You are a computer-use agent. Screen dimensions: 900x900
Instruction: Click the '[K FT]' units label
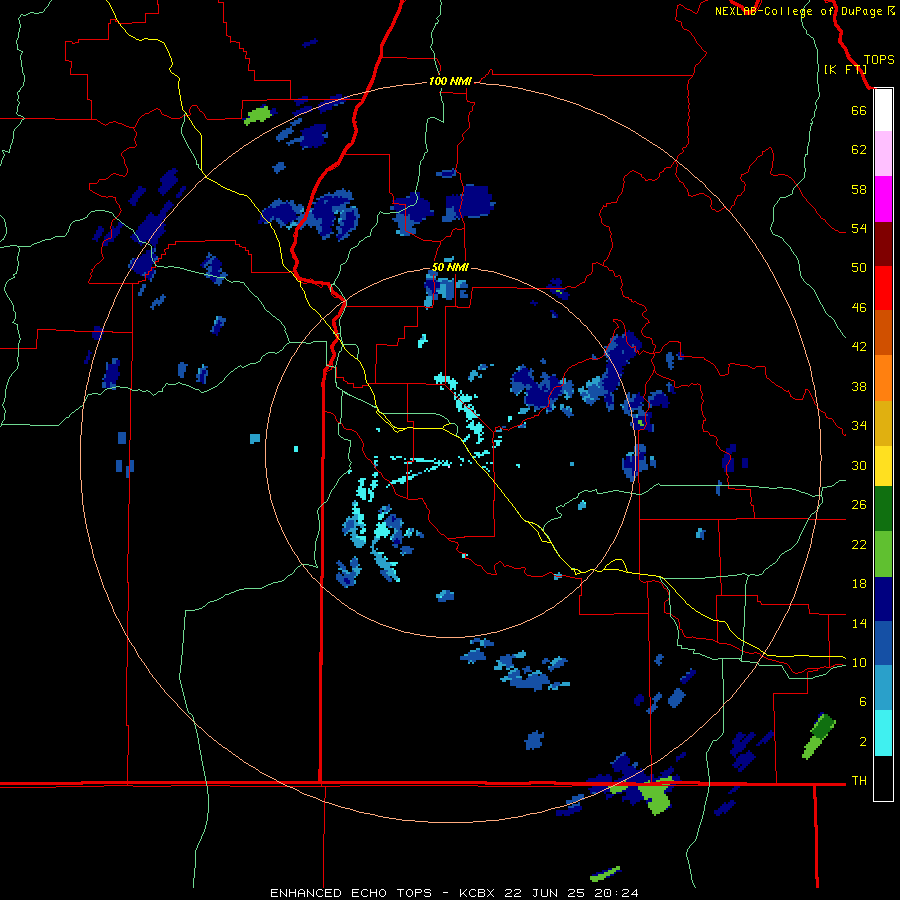pyautogui.click(x=845, y=69)
